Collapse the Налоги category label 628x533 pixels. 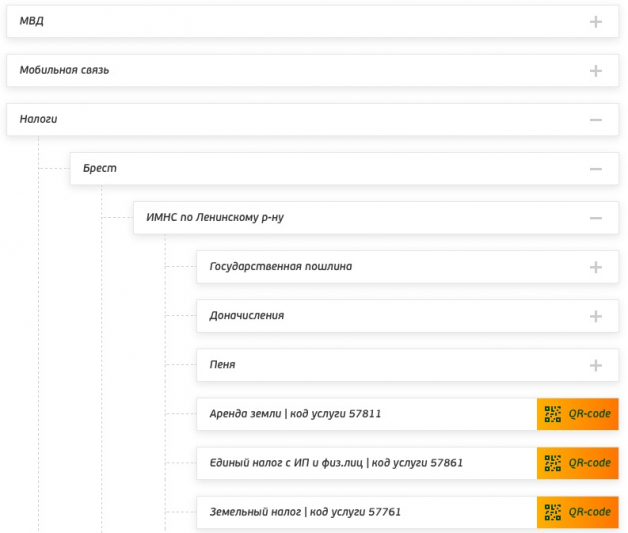tap(39, 119)
